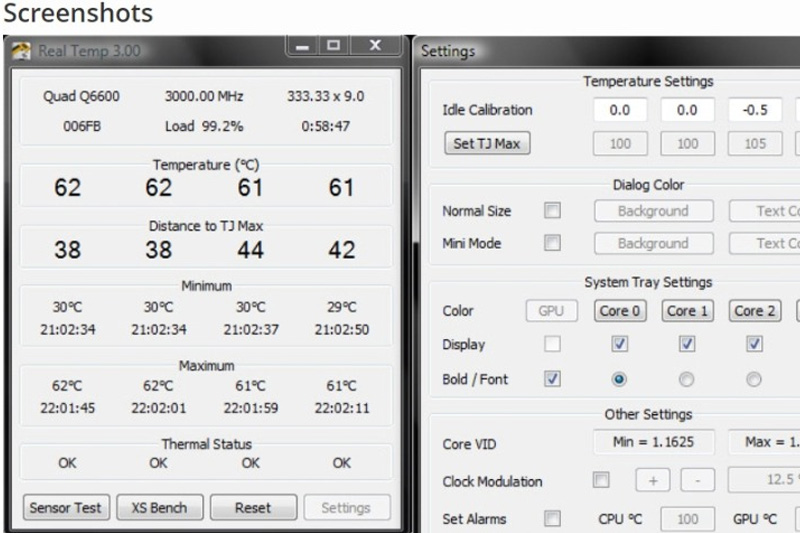Select the Font radio button under Core 2
This screenshot has width=800, height=533.
[x=754, y=379]
